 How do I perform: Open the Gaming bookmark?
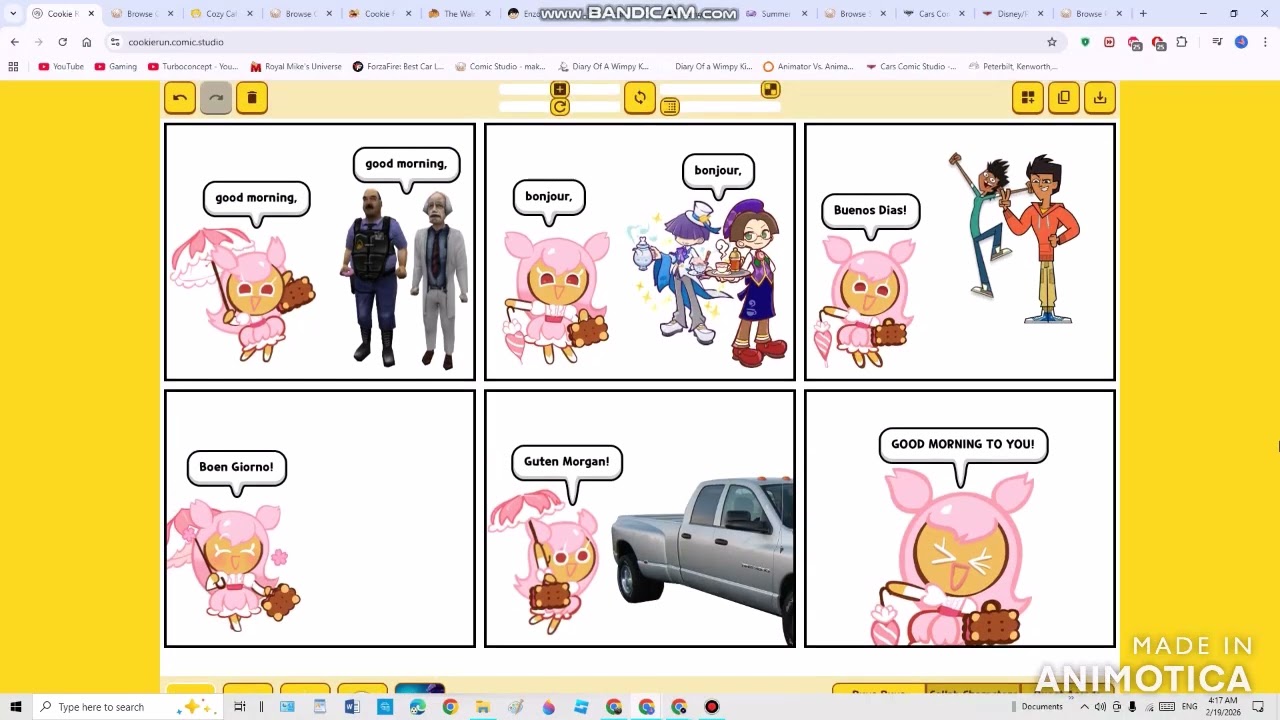(x=116, y=66)
